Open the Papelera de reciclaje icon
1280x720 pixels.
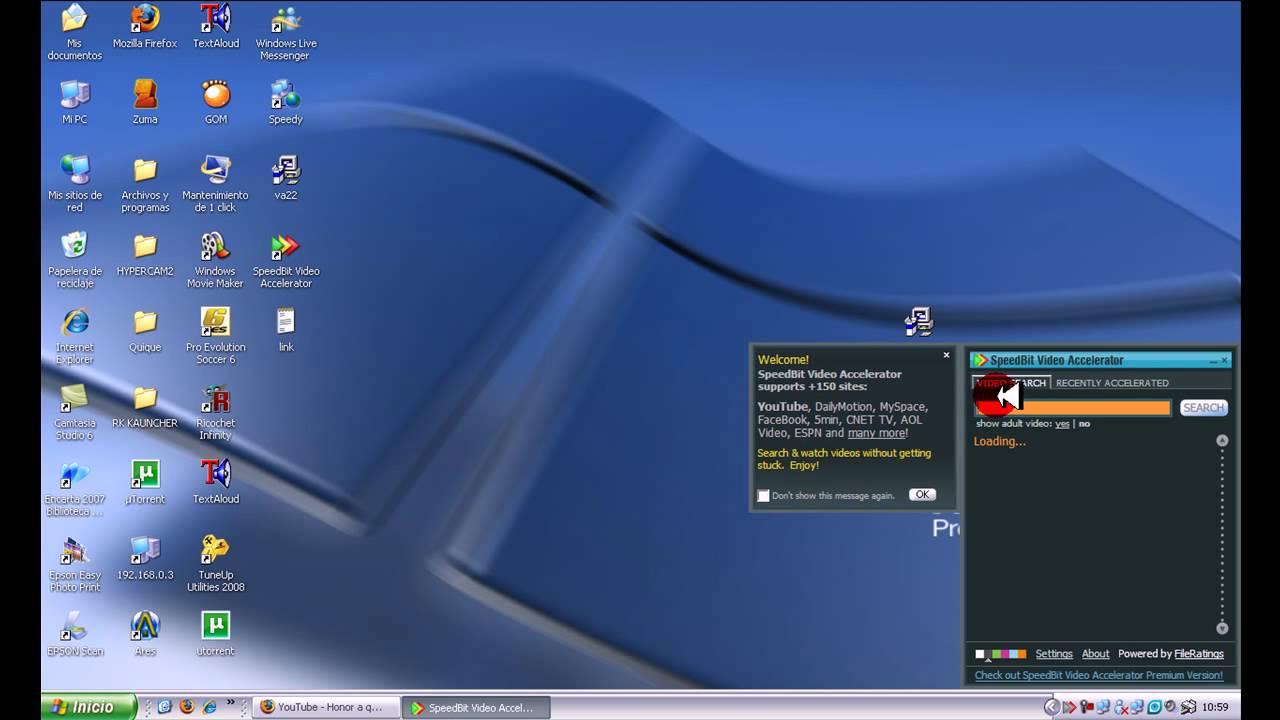pyautogui.click(x=75, y=259)
